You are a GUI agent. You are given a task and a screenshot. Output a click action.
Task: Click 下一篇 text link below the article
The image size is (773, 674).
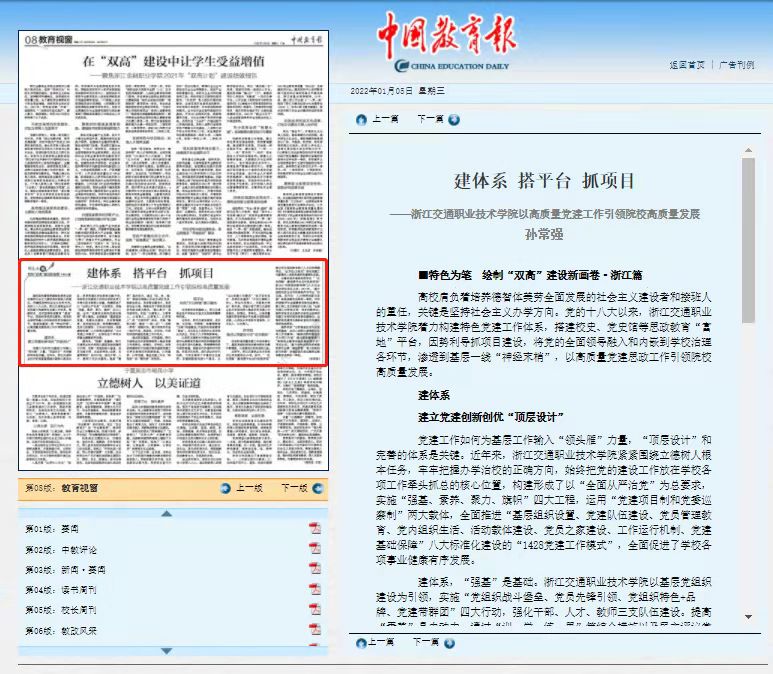[425, 642]
